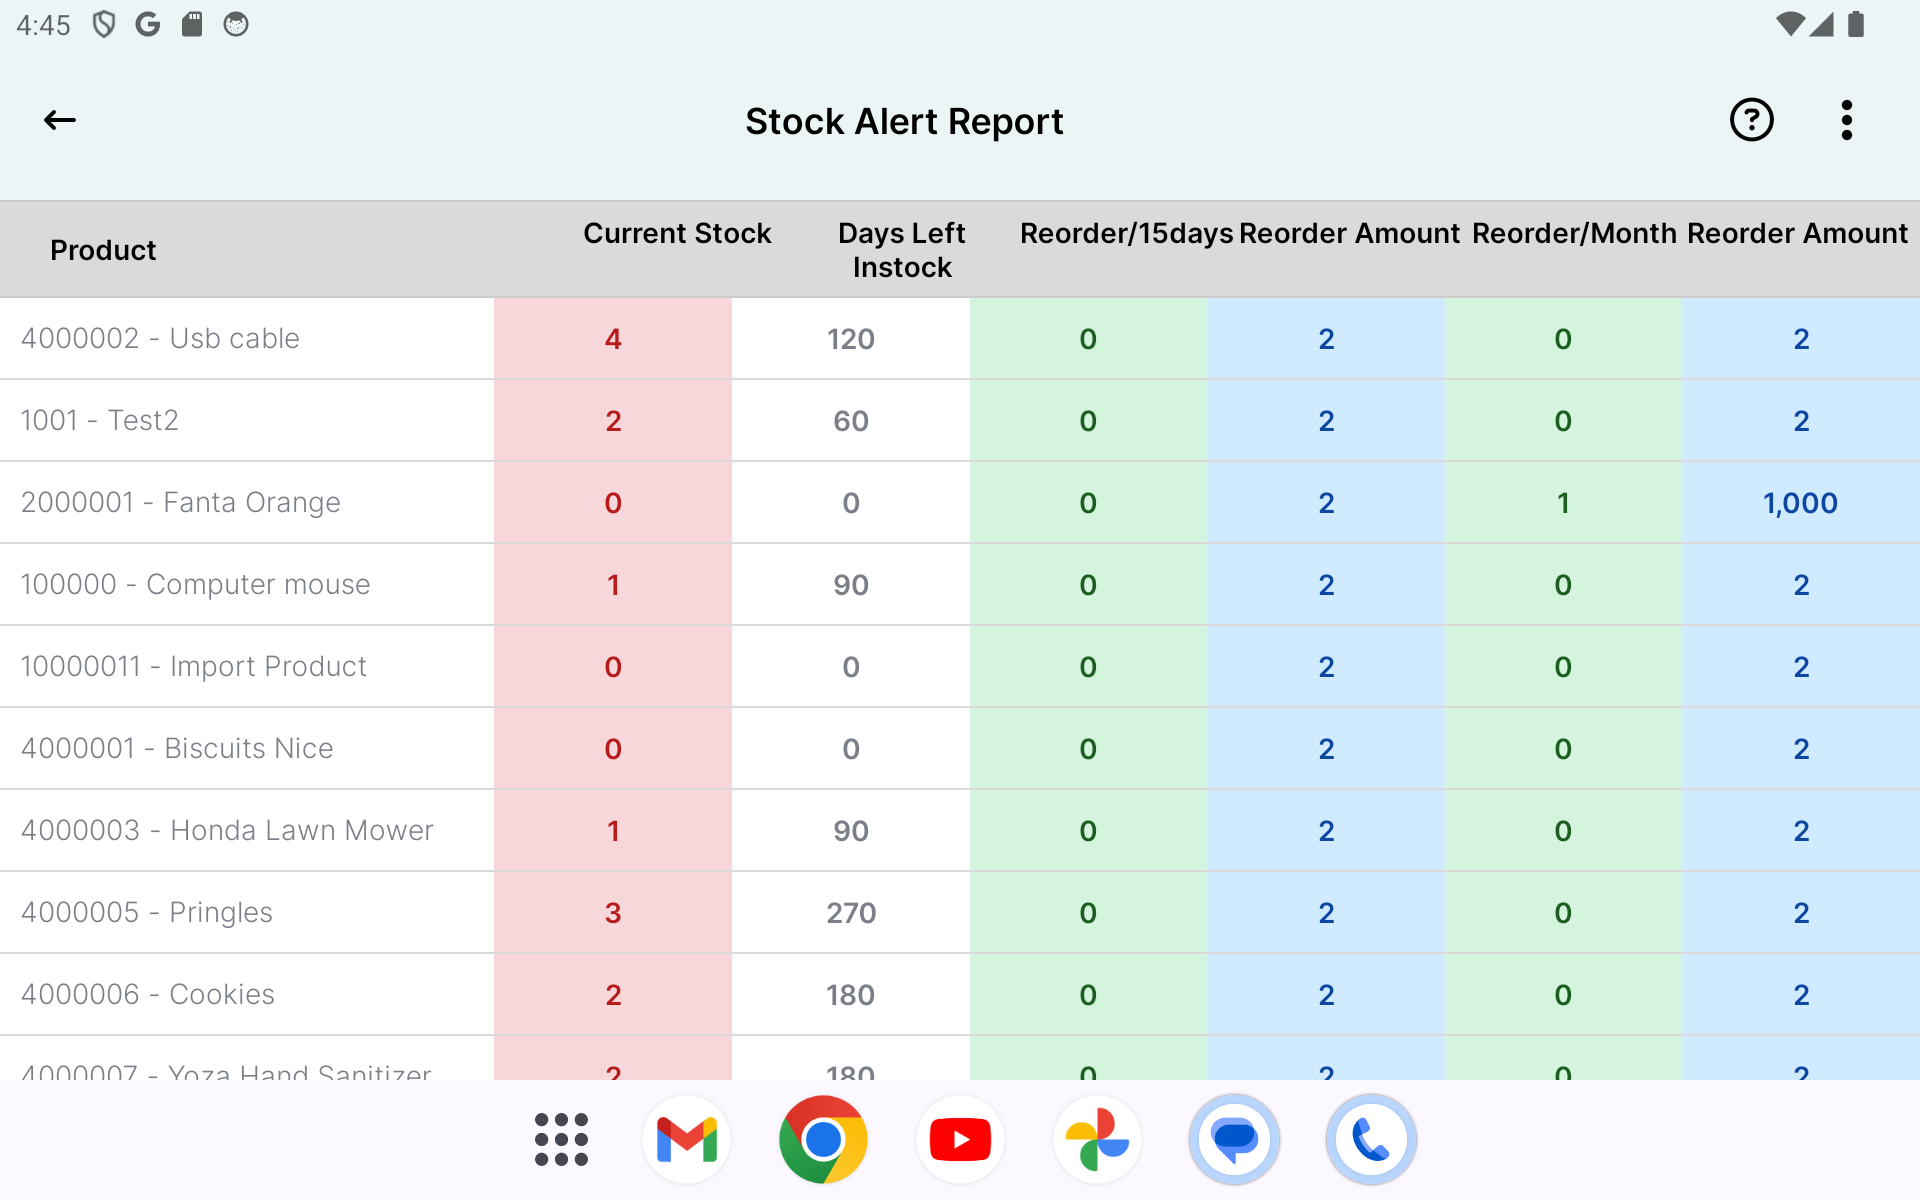Viewport: 1920px width, 1200px height.
Task: Open the three-dot overflow menu
Action: click(1846, 121)
